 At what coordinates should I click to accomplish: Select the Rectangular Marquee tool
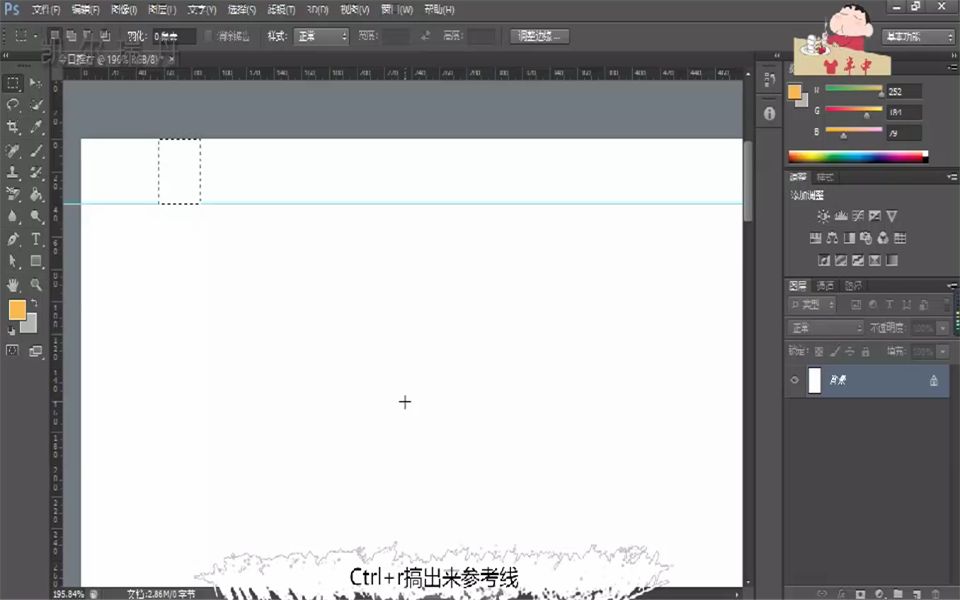pos(15,82)
